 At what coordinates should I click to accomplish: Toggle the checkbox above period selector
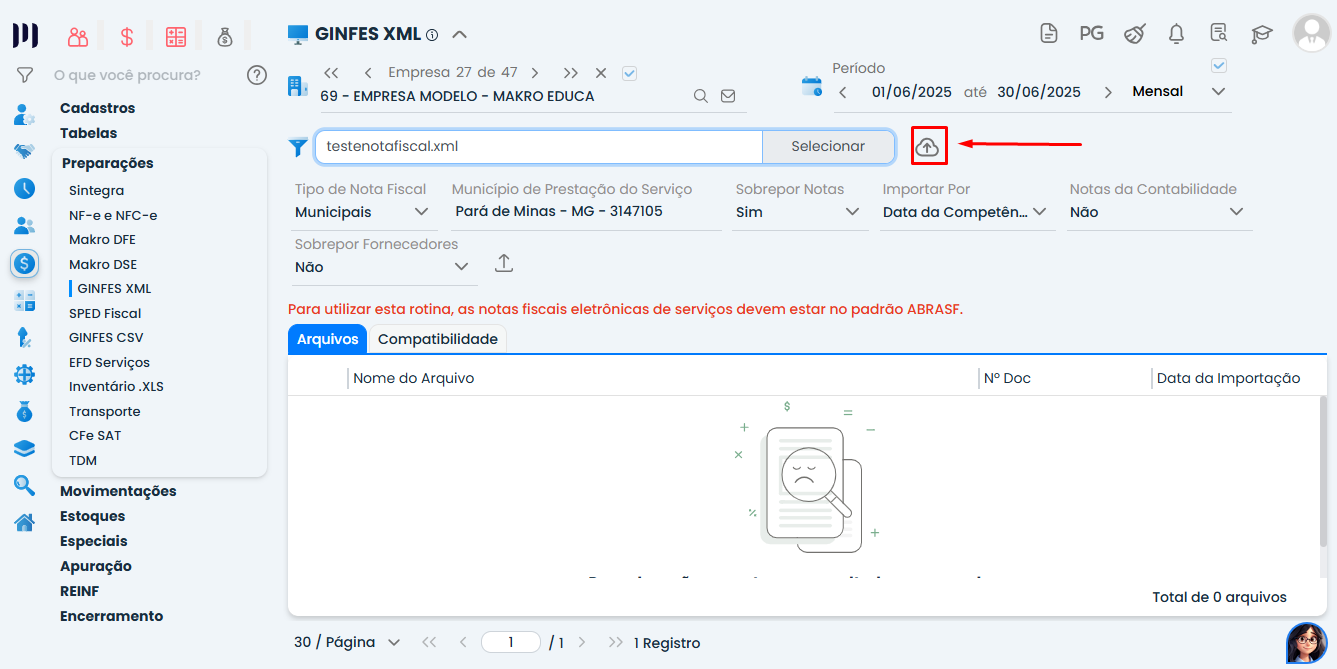click(1218, 66)
